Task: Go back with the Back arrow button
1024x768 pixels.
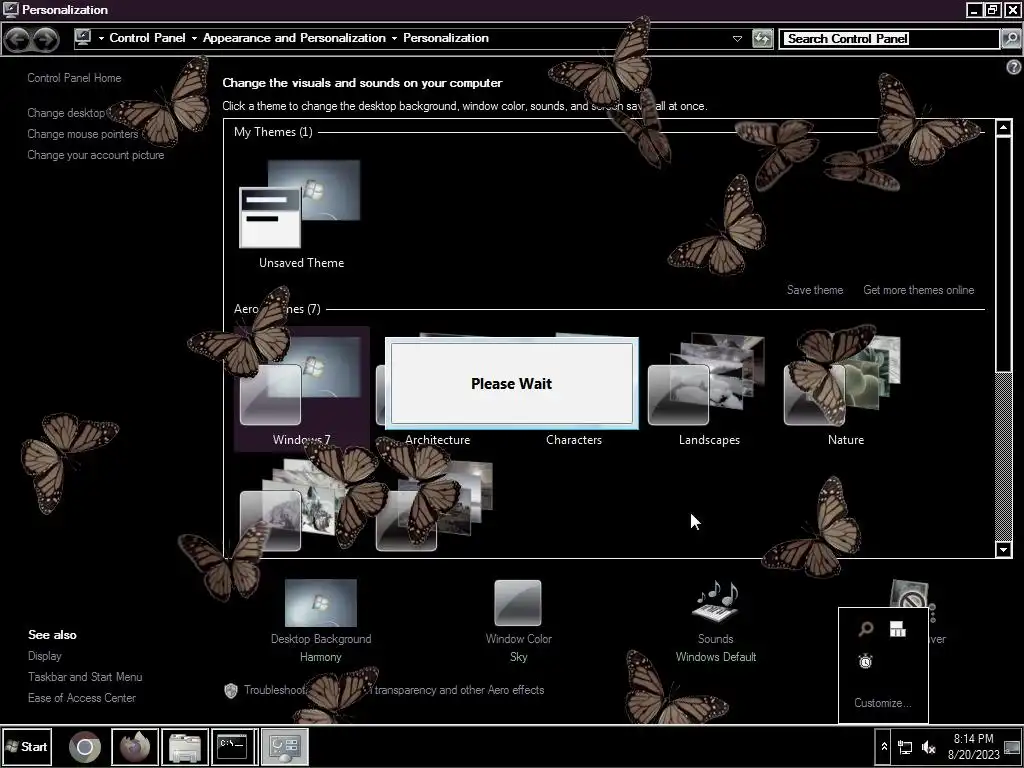Action: click(x=18, y=39)
